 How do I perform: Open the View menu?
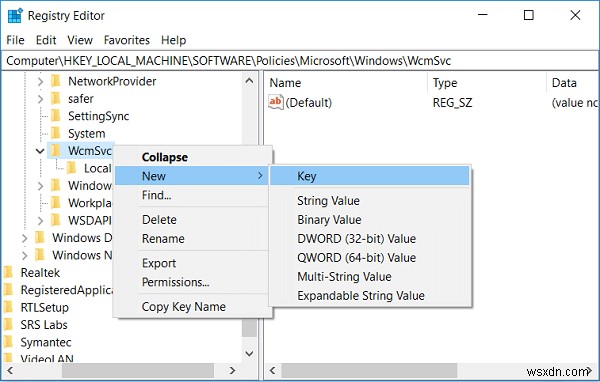pyautogui.click(x=80, y=40)
